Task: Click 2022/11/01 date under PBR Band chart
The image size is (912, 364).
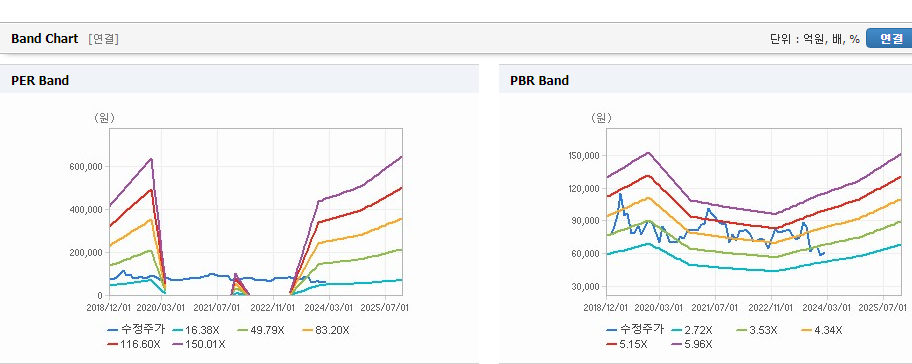Action: tap(772, 307)
